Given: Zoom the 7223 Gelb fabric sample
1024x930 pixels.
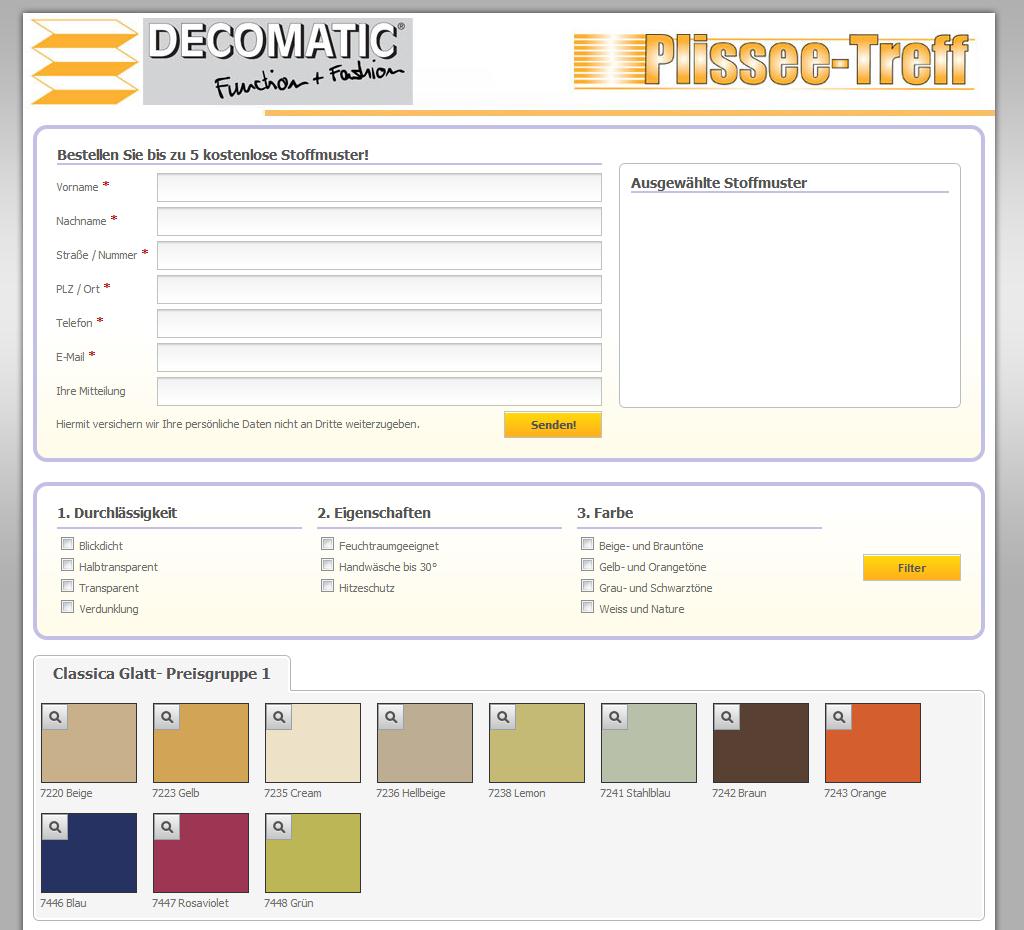Looking at the screenshot, I should coord(167,717).
